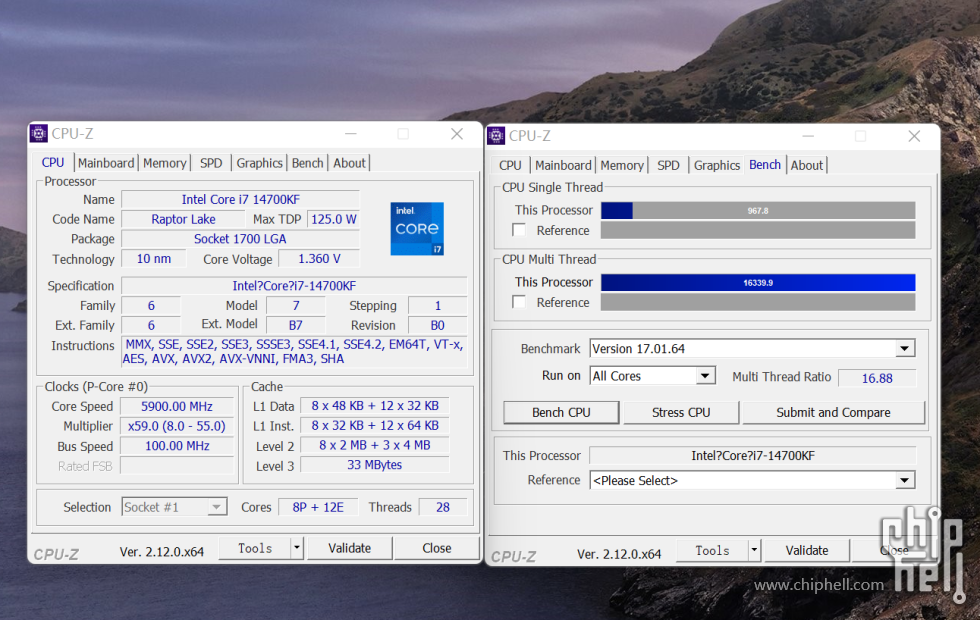The height and width of the screenshot is (620, 980).
Task: Switch to Memory tab in left window
Action: (164, 163)
